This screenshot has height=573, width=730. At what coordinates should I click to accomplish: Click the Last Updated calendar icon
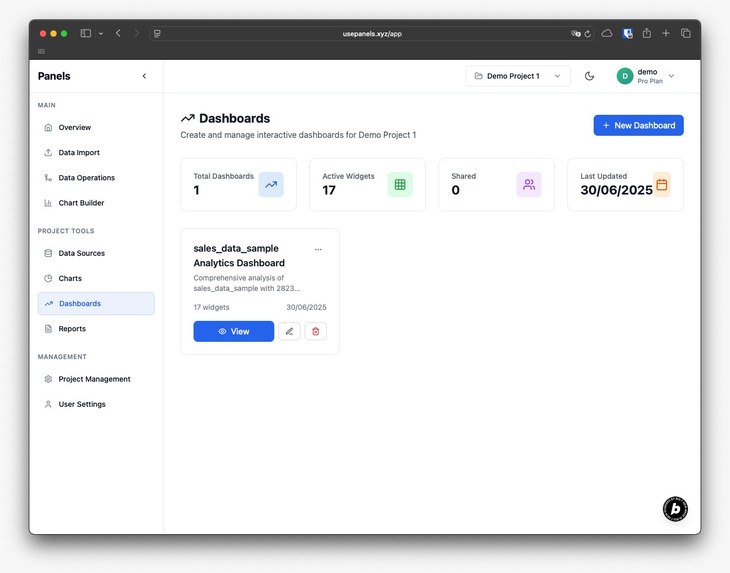662,184
